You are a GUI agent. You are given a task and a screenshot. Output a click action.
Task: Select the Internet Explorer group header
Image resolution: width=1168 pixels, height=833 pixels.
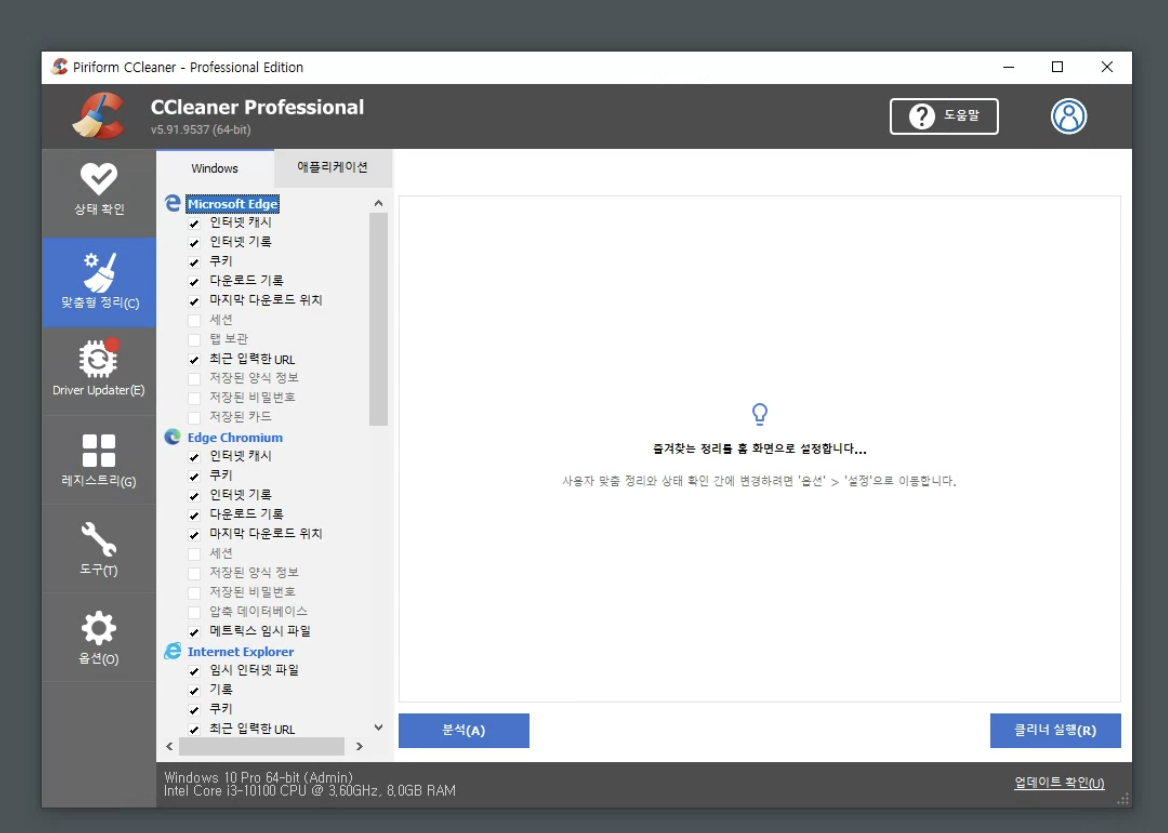click(x=241, y=651)
